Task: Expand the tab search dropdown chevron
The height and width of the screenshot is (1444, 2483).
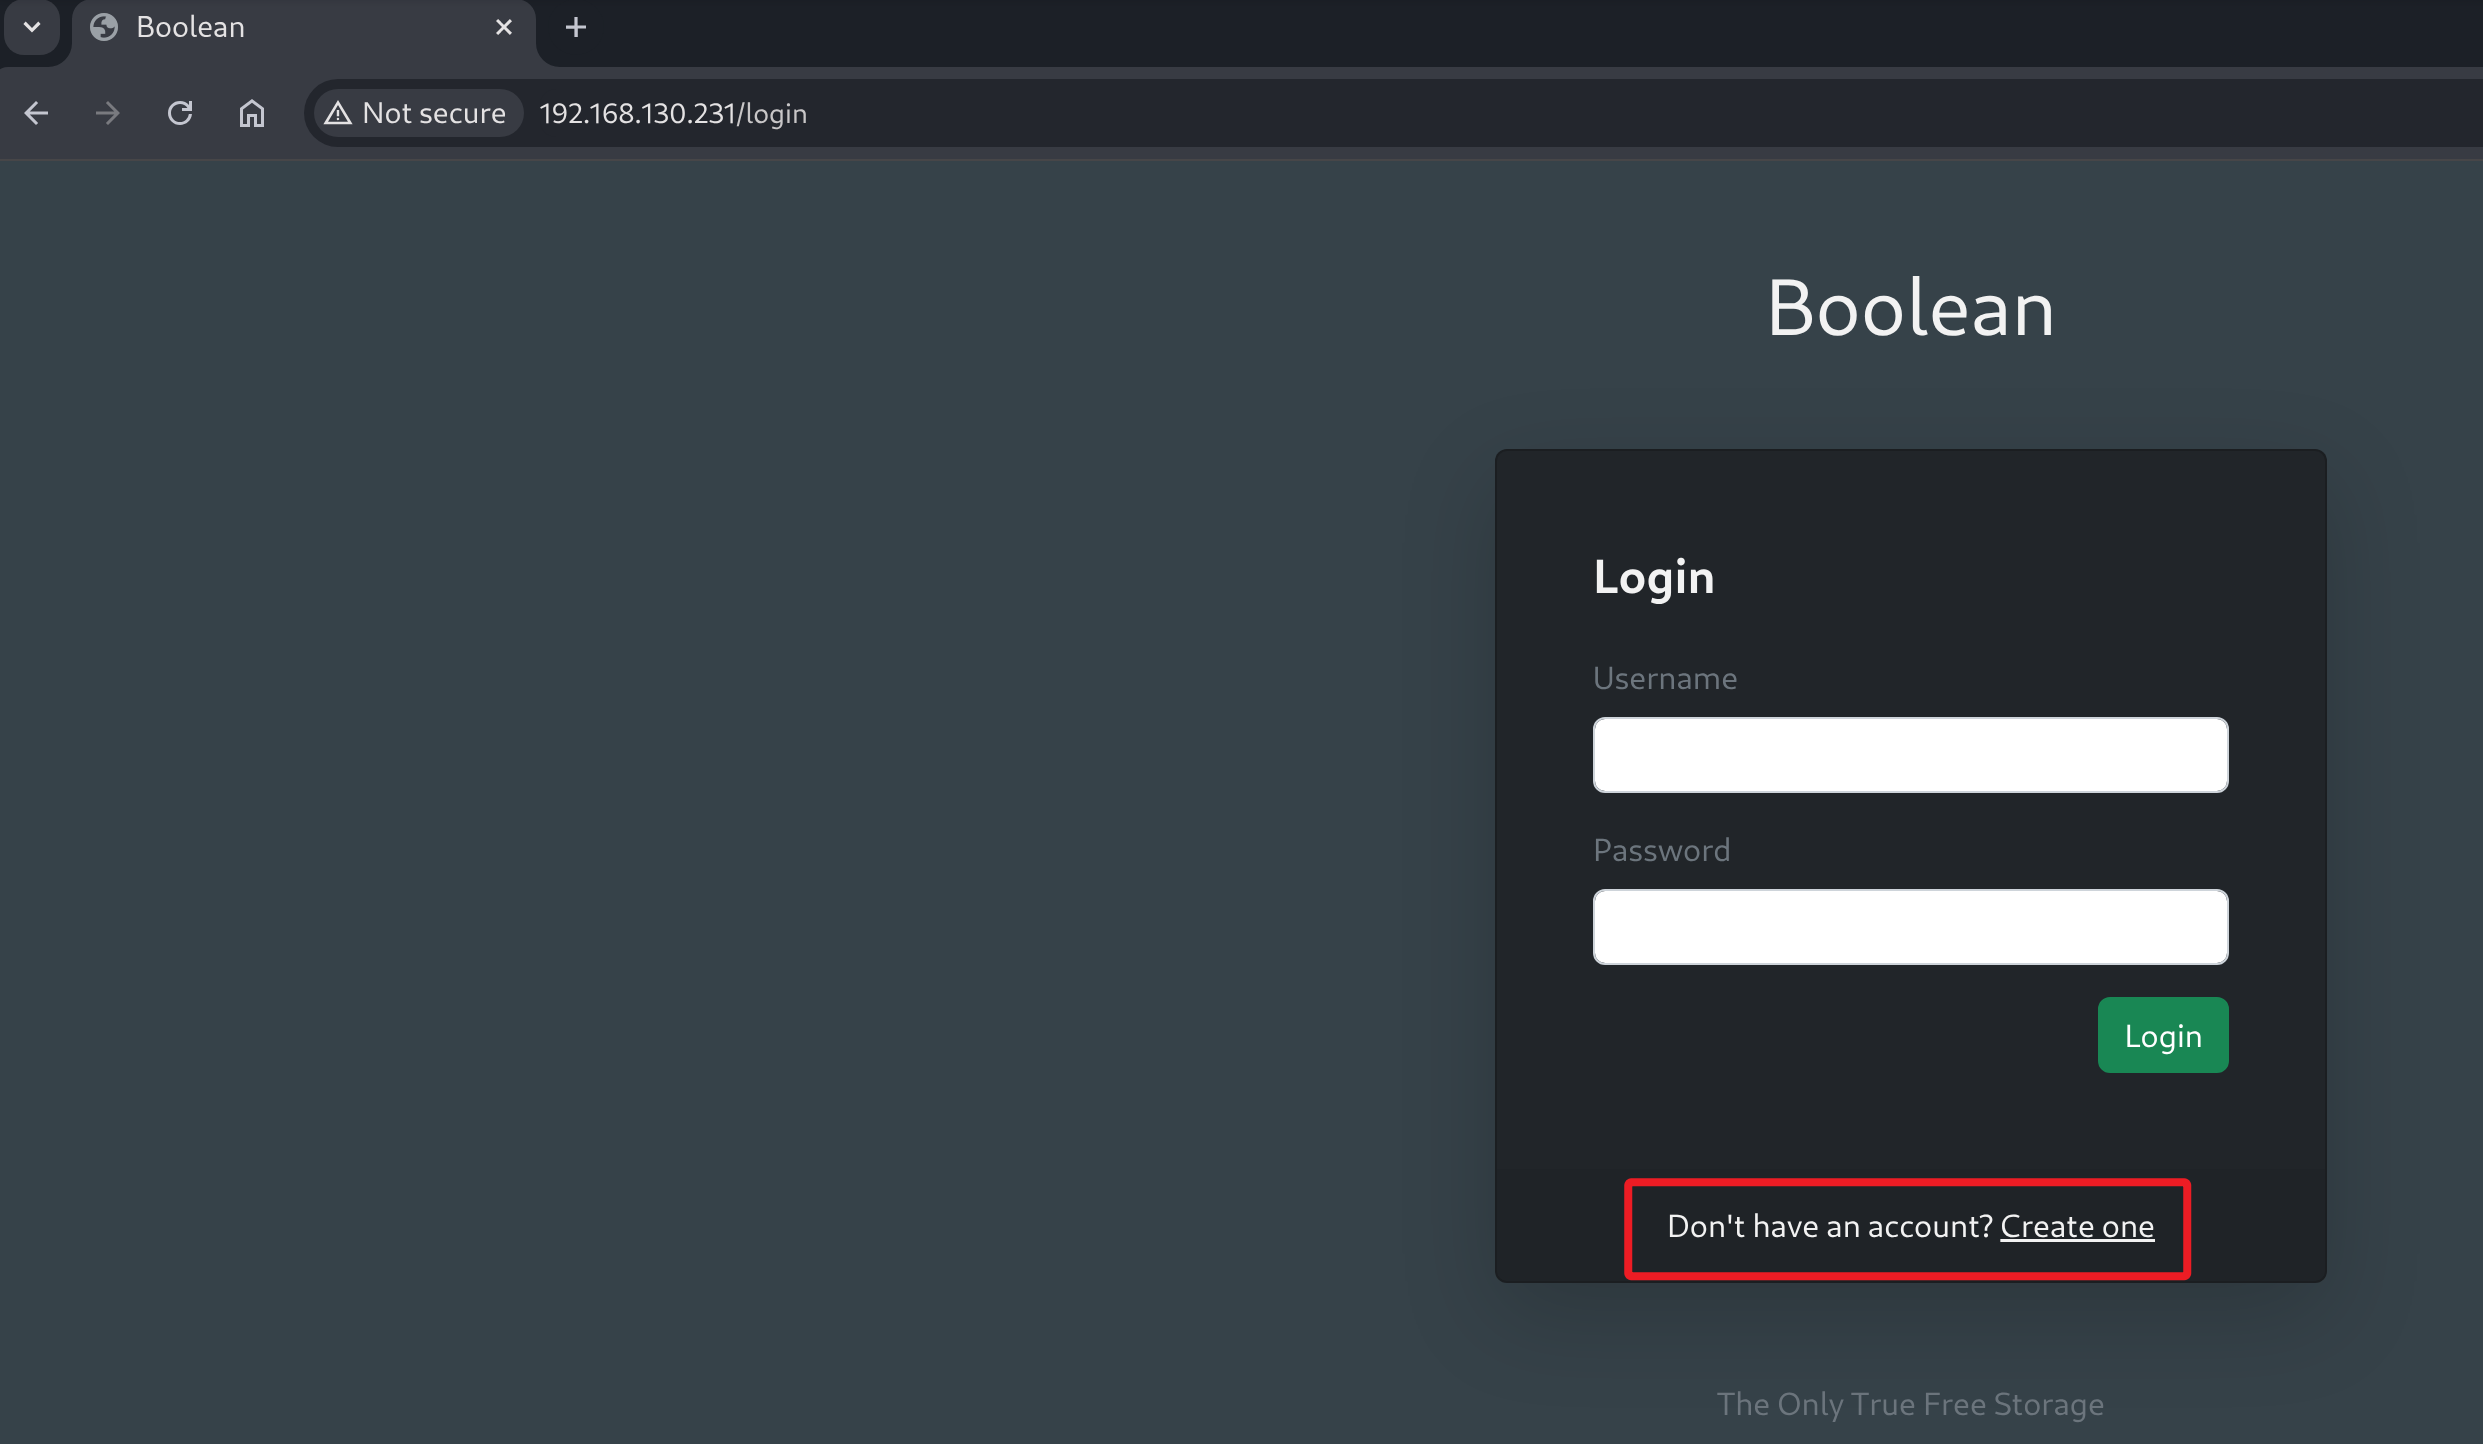Action: pyautogui.click(x=32, y=27)
